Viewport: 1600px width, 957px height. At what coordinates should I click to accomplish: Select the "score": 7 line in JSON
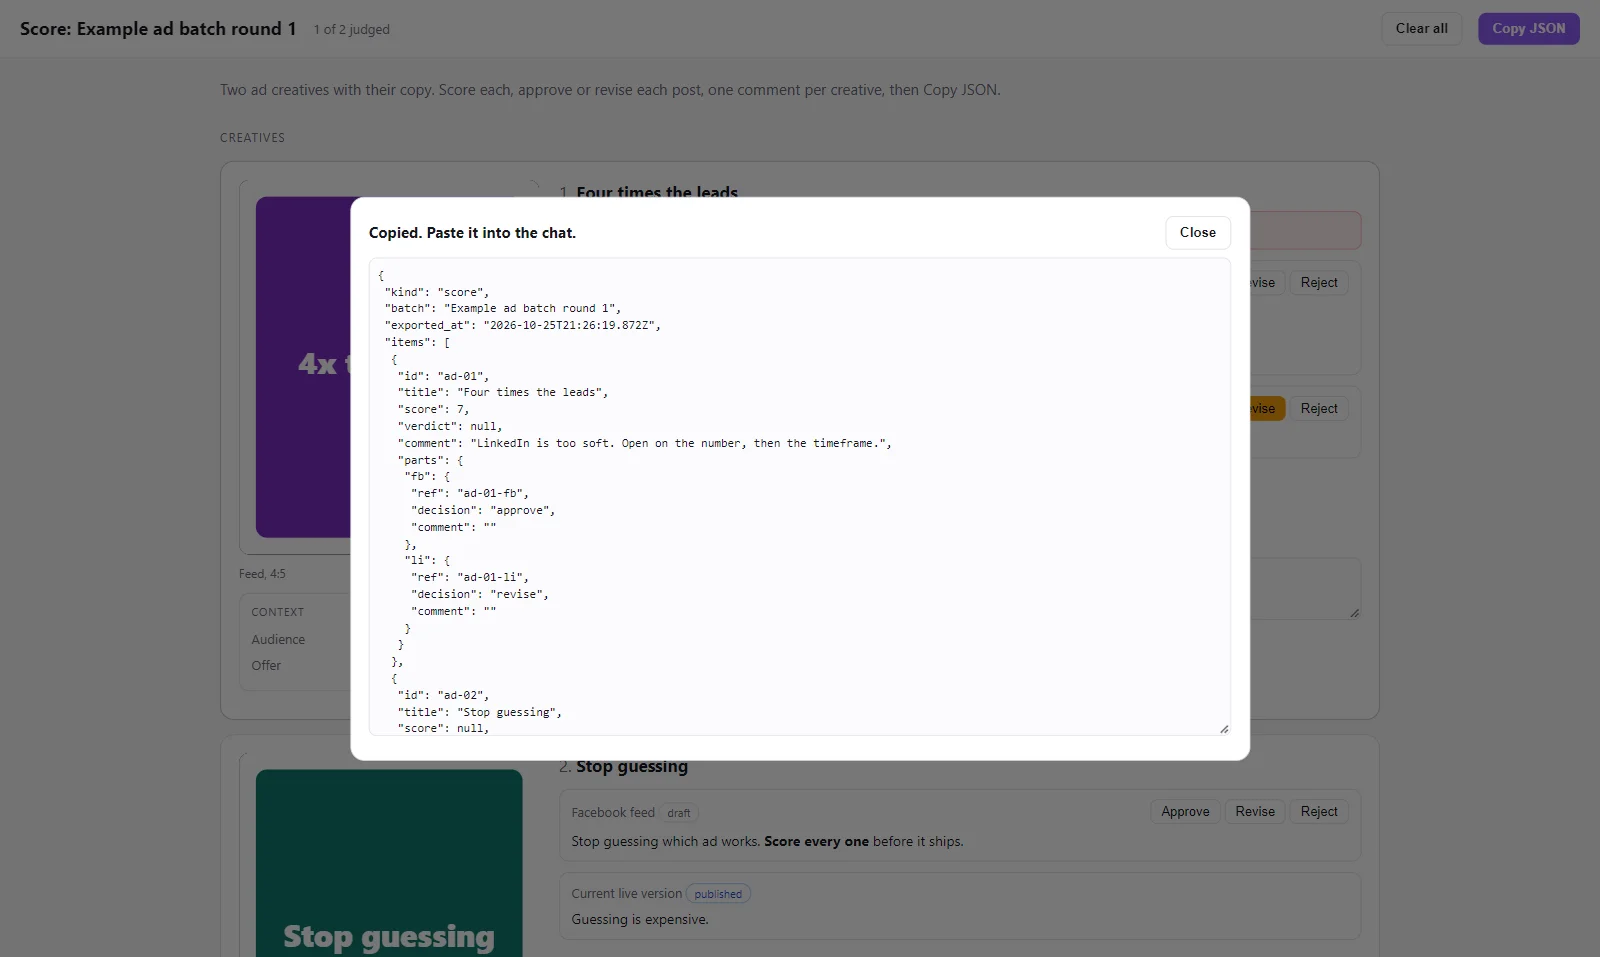tap(433, 409)
